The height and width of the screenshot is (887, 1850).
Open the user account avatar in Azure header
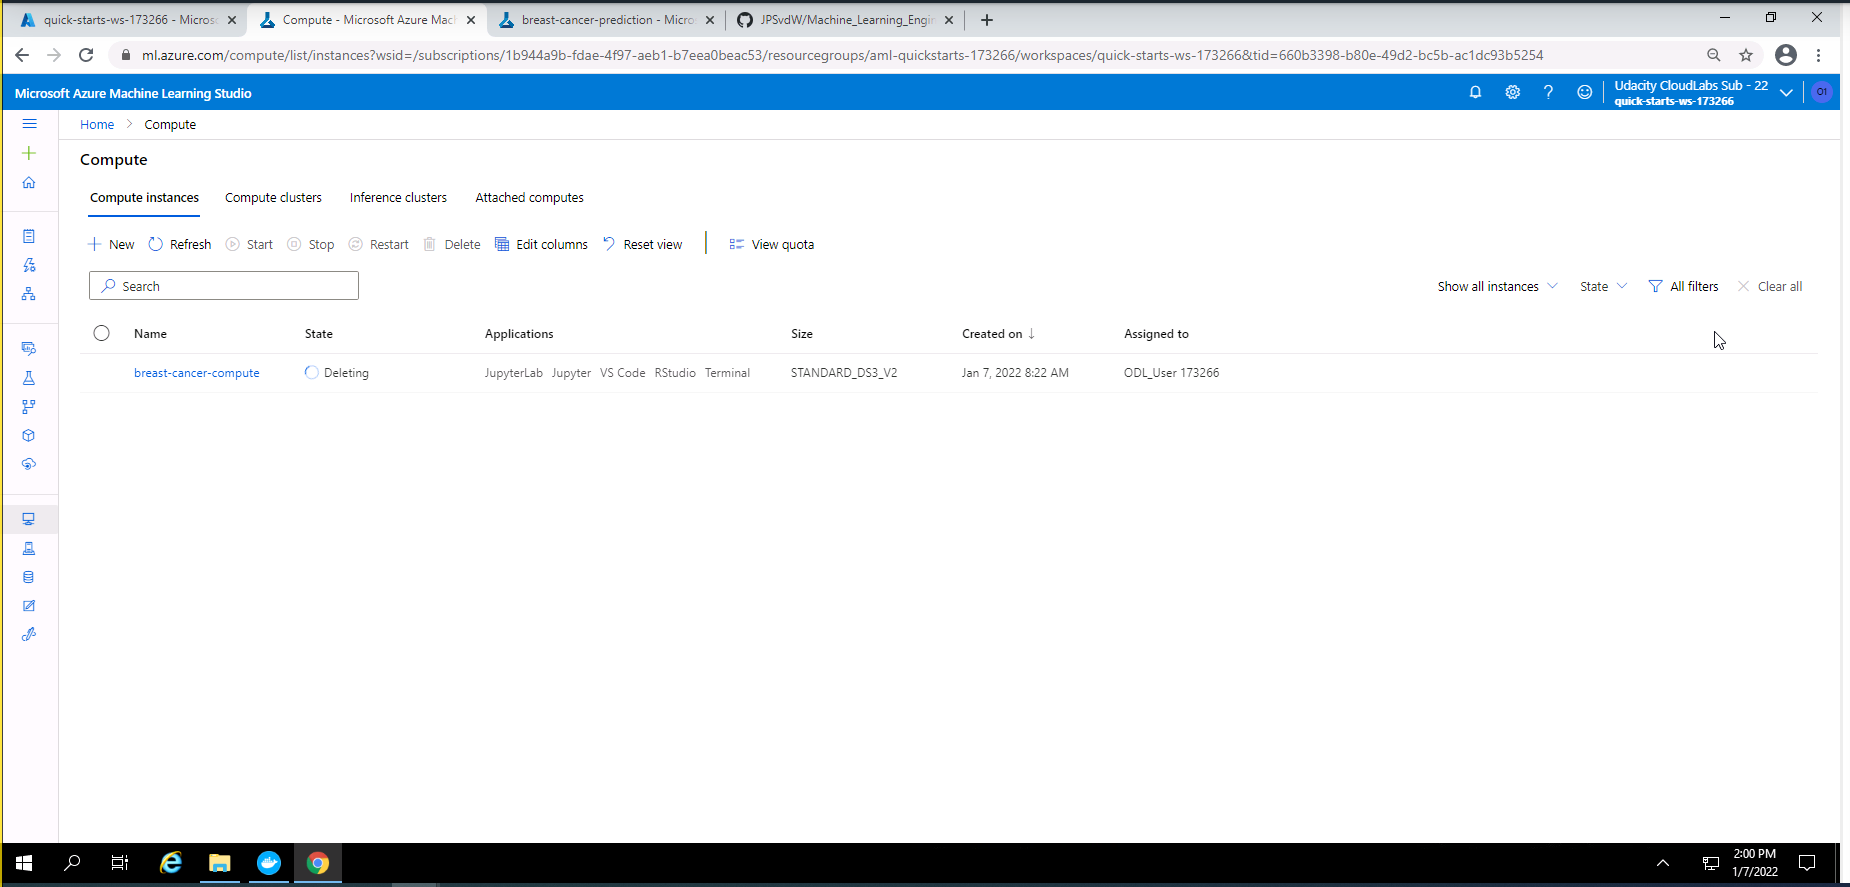1822,92
